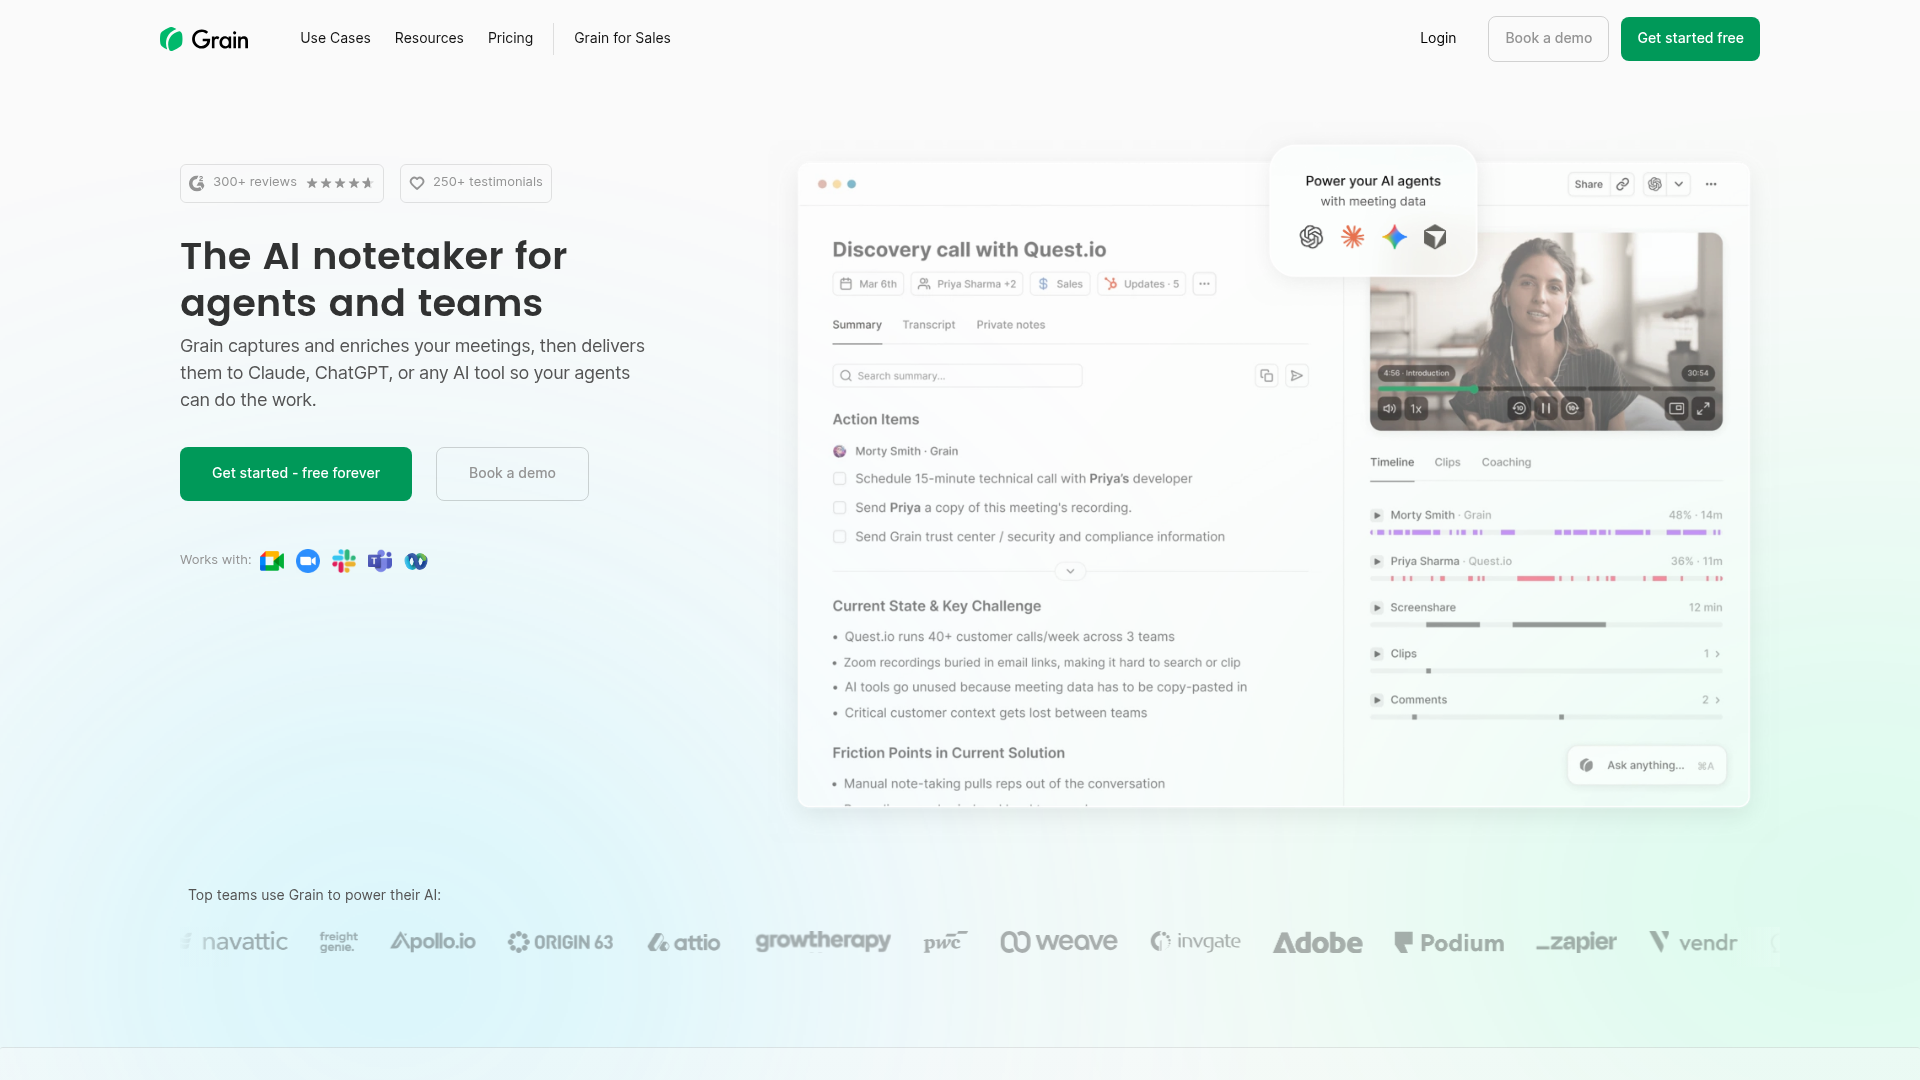Click the cube icon in AI agents card

click(1435, 237)
